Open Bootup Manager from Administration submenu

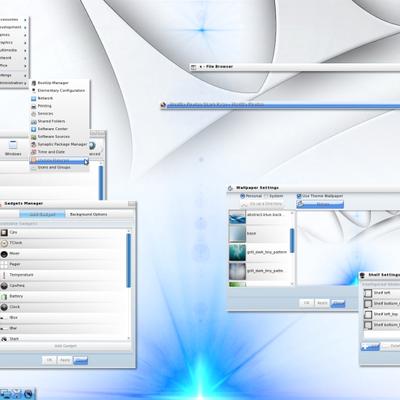tap(59, 83)
